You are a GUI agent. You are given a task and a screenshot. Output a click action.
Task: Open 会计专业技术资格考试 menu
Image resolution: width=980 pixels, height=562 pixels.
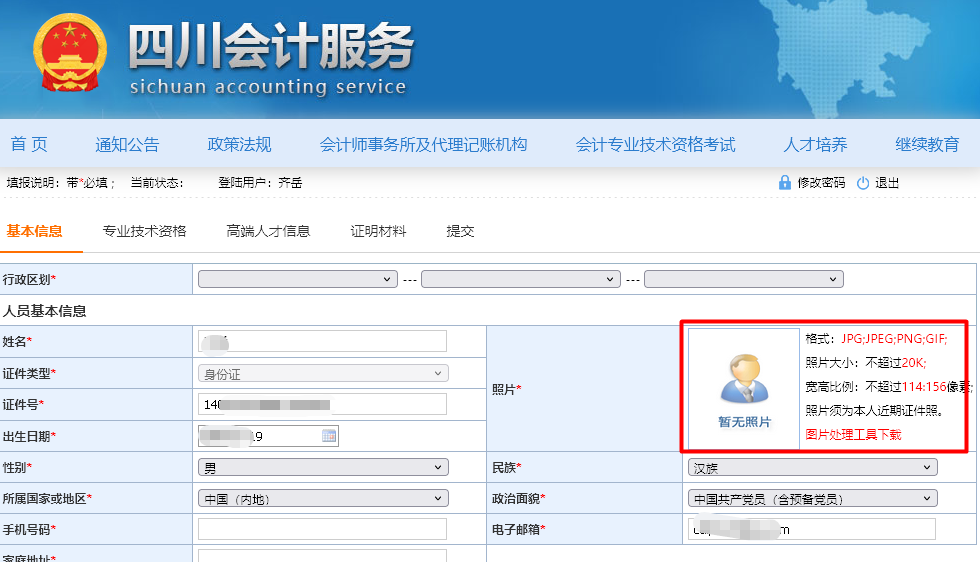click(655, 144)
